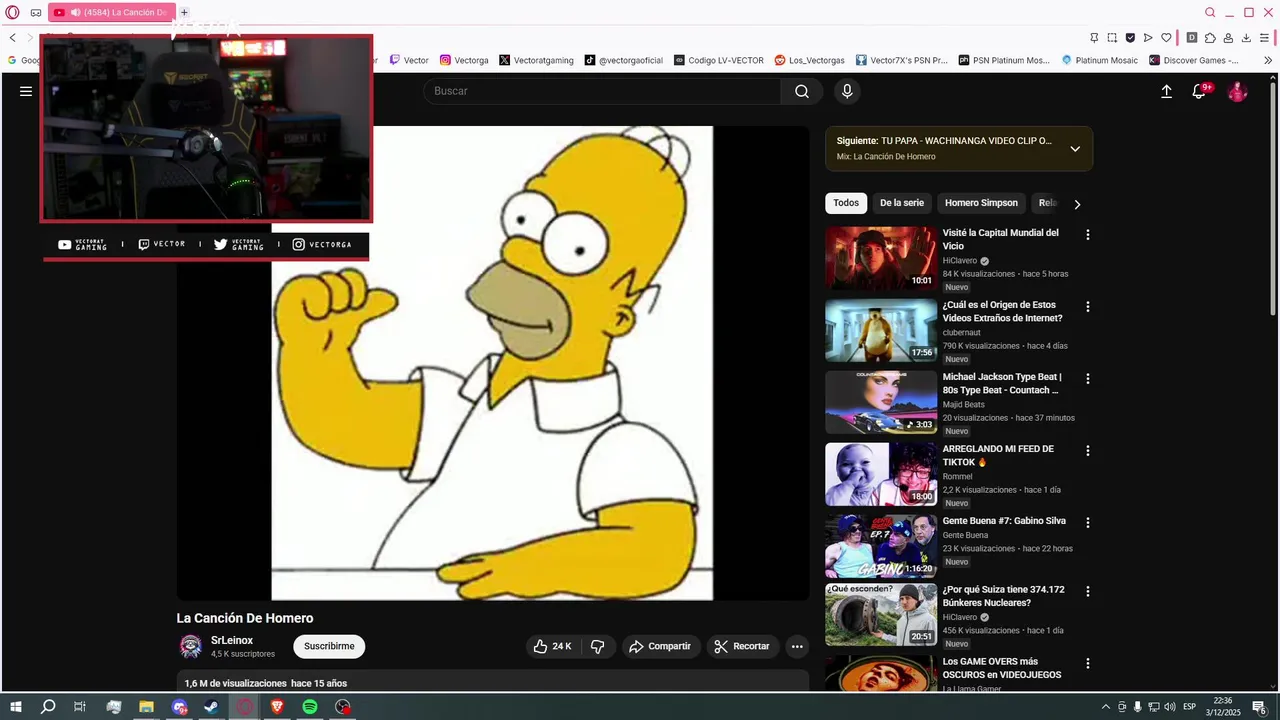Viewport: 1280px width, 720px height.
Task: Expand bookmarks bar overflow chevron
Action: 1268,60
